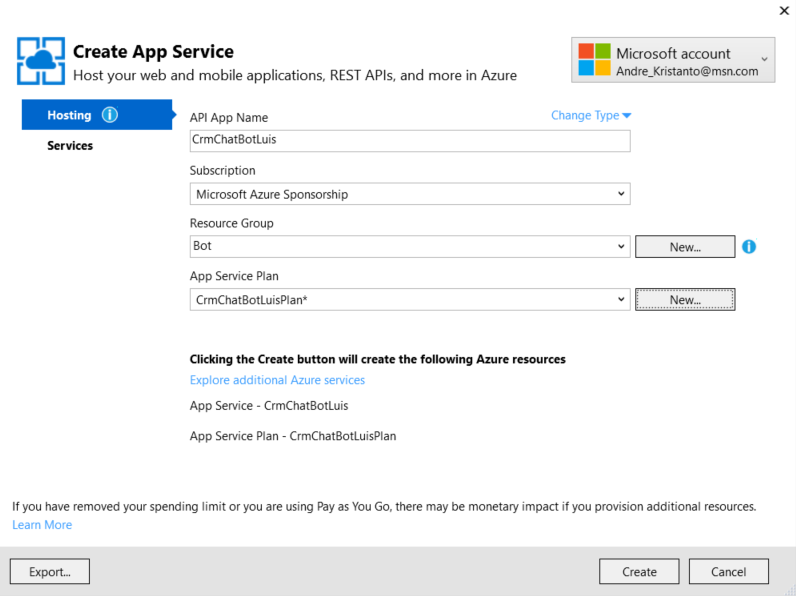This screenshot has height=596, width=796.
Task: Close the Create App Service dialog
Action: click(782, 10)
